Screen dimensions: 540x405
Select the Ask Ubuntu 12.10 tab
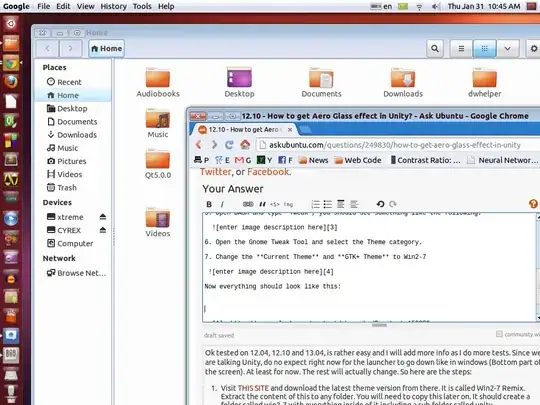point(244,129)
